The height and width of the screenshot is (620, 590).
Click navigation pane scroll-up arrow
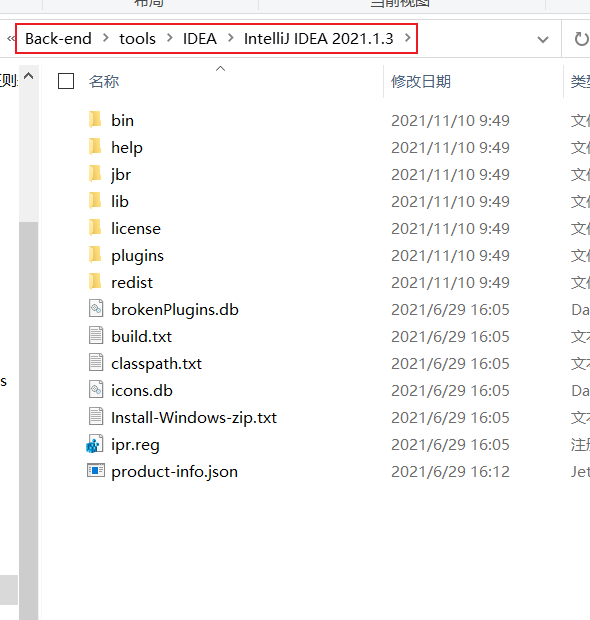point(28,76)
